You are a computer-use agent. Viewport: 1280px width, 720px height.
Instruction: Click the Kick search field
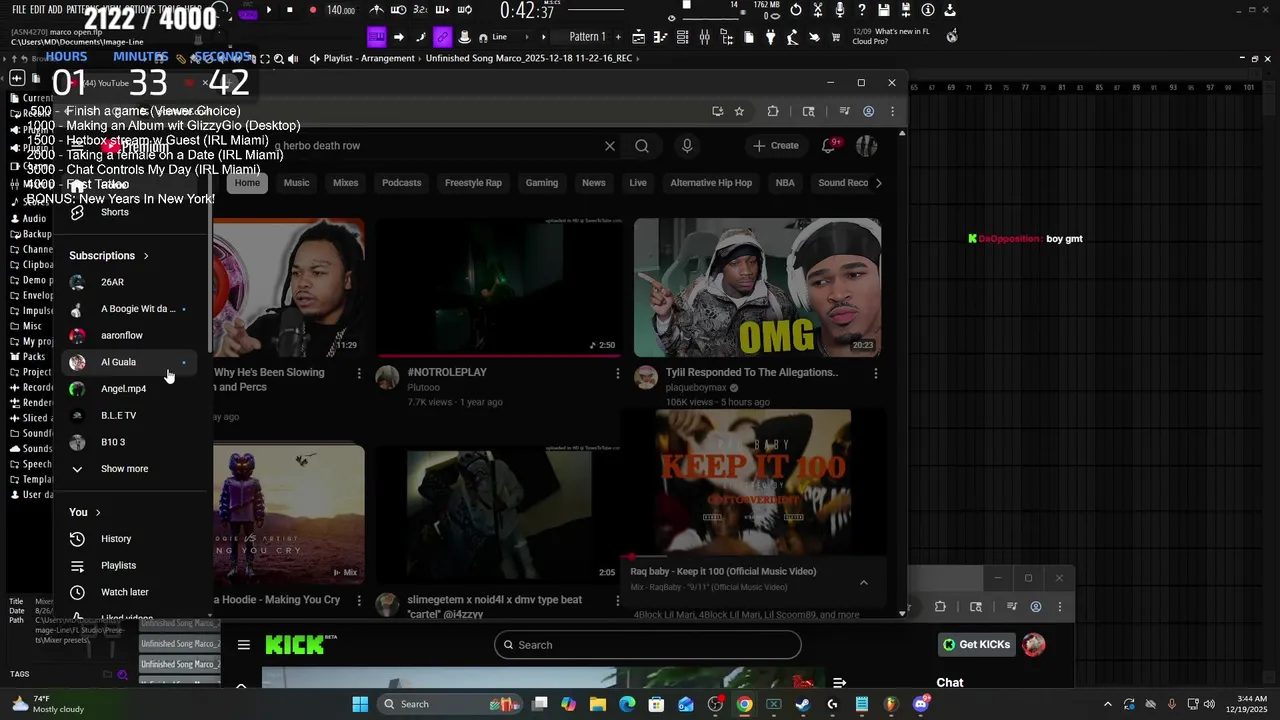647,645
